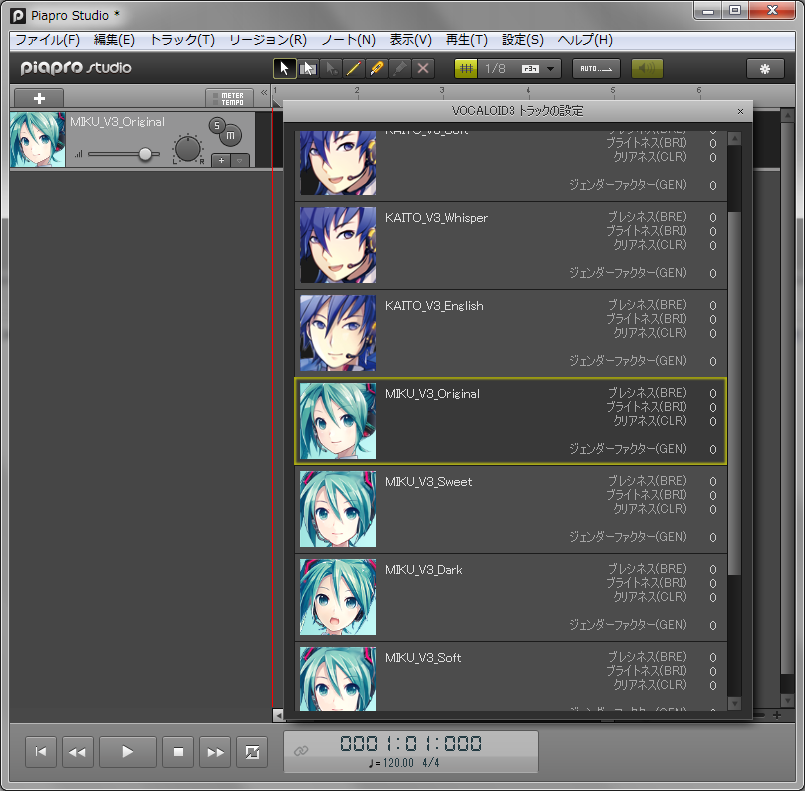Click the fast-forward transport button

(x=215, y=752)
